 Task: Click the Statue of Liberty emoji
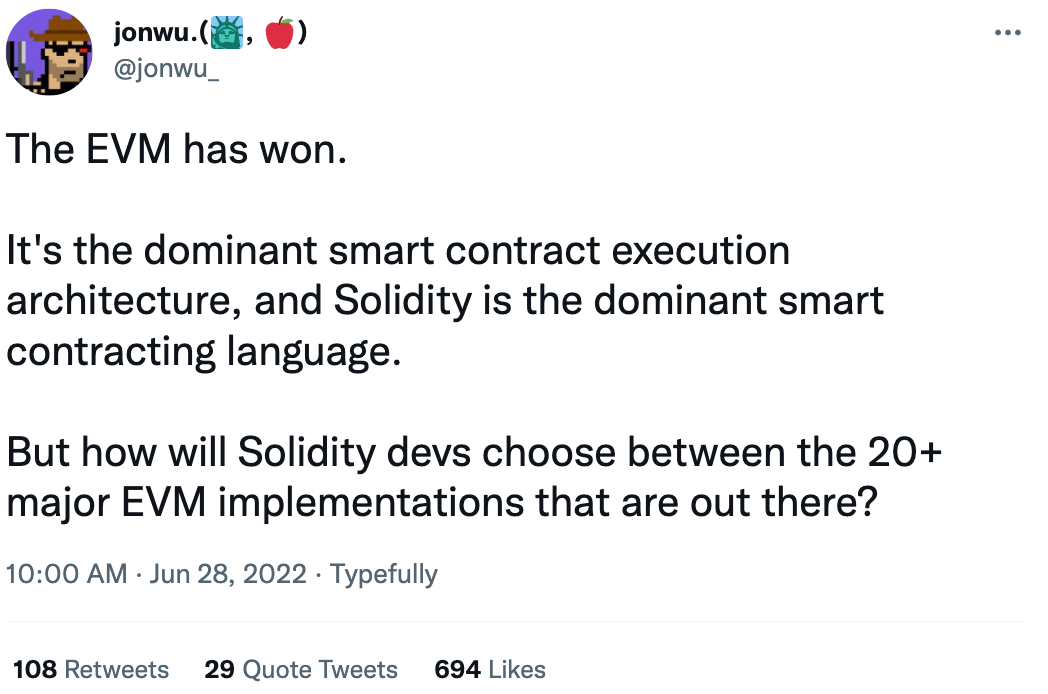tap(226, 33)
